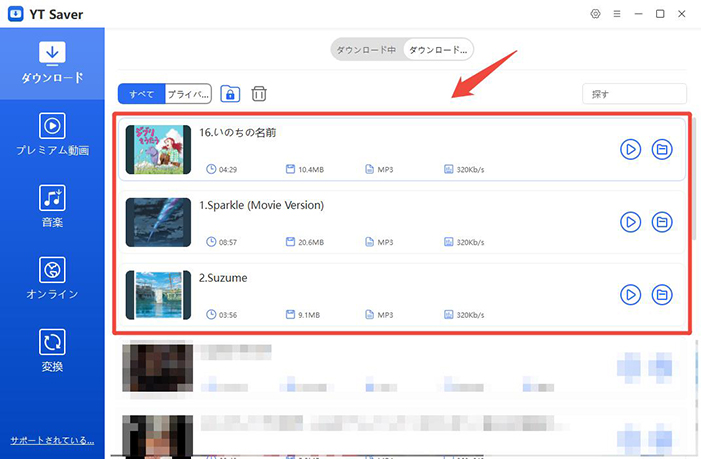701x459 pixels.
Task: Select the title 2.Suzume
Action: click(x=223, y=278)
